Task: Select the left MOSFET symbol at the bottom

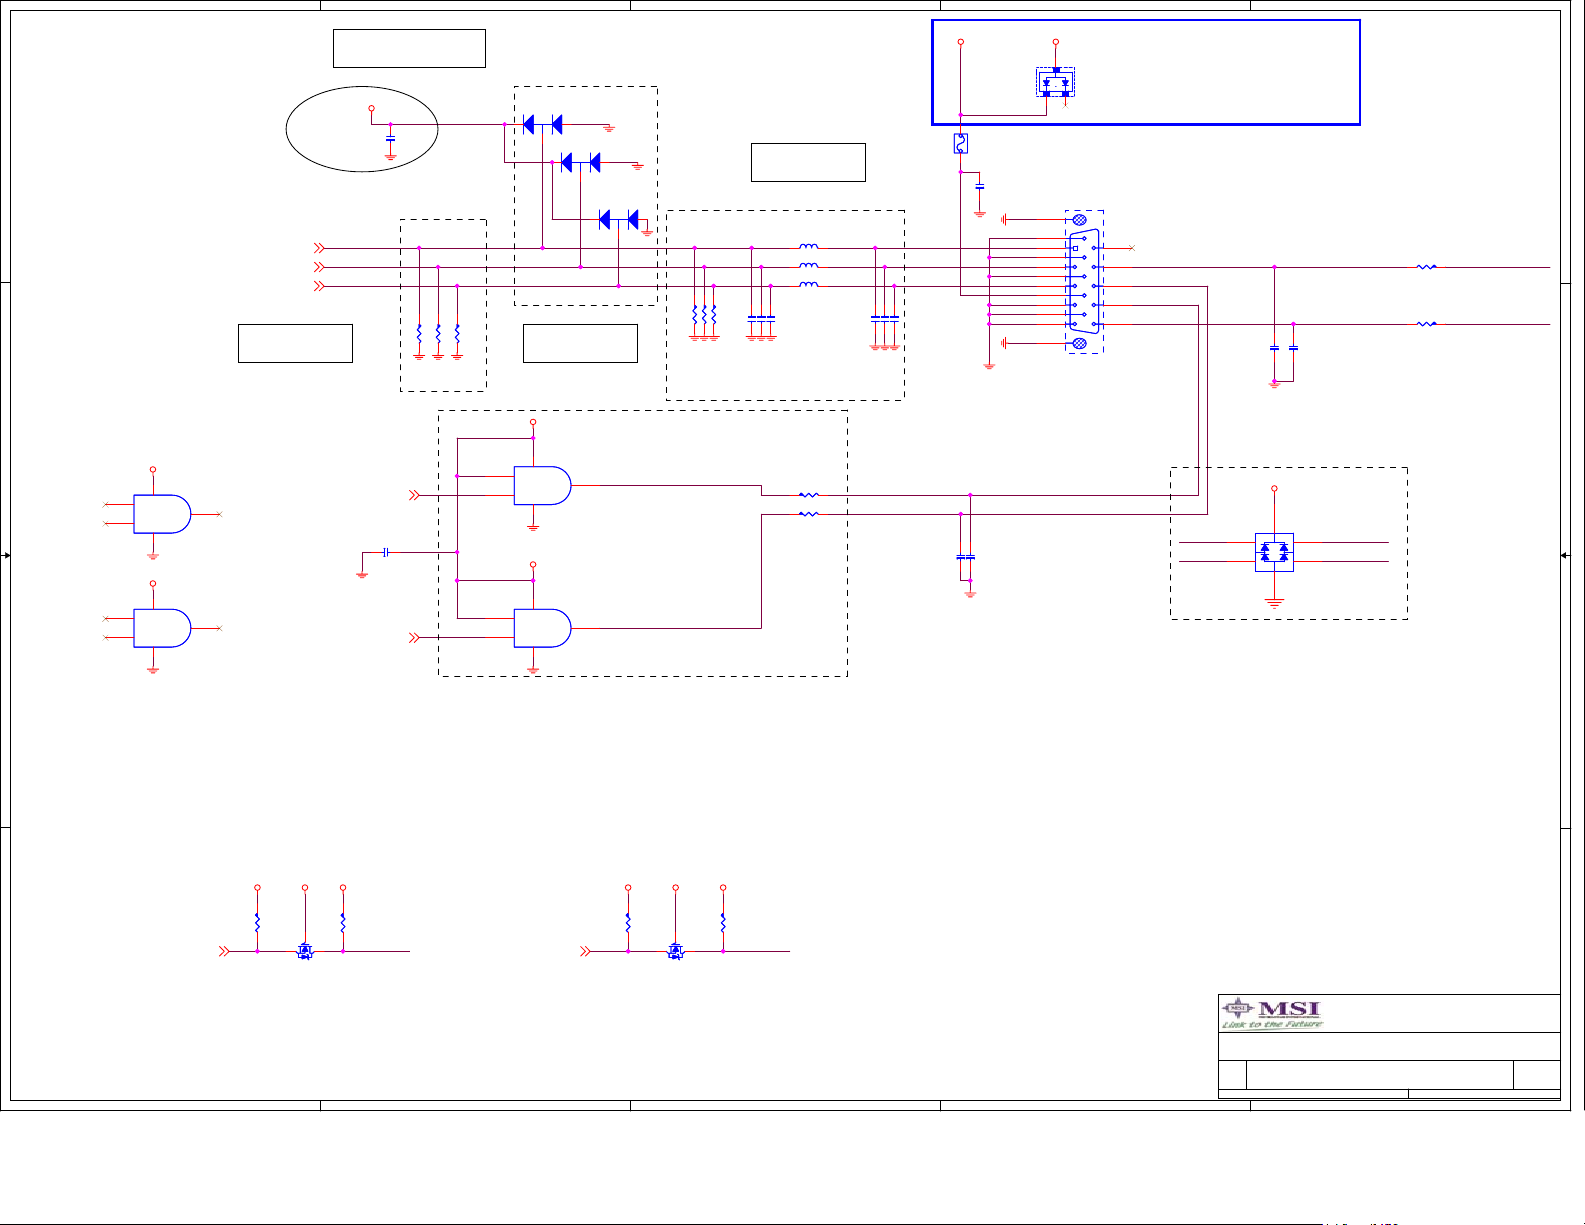Action: (x=305, y=950)
